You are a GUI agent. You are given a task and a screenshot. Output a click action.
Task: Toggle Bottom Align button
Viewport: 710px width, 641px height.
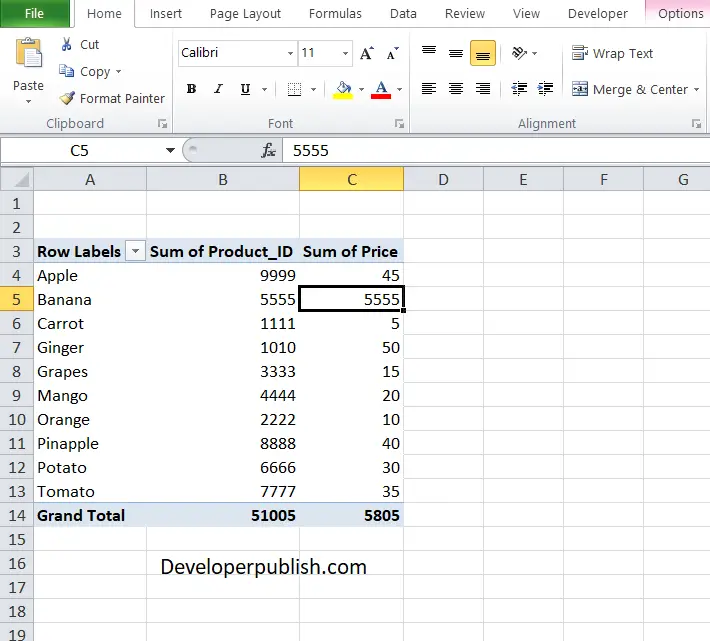click(483, 53)
